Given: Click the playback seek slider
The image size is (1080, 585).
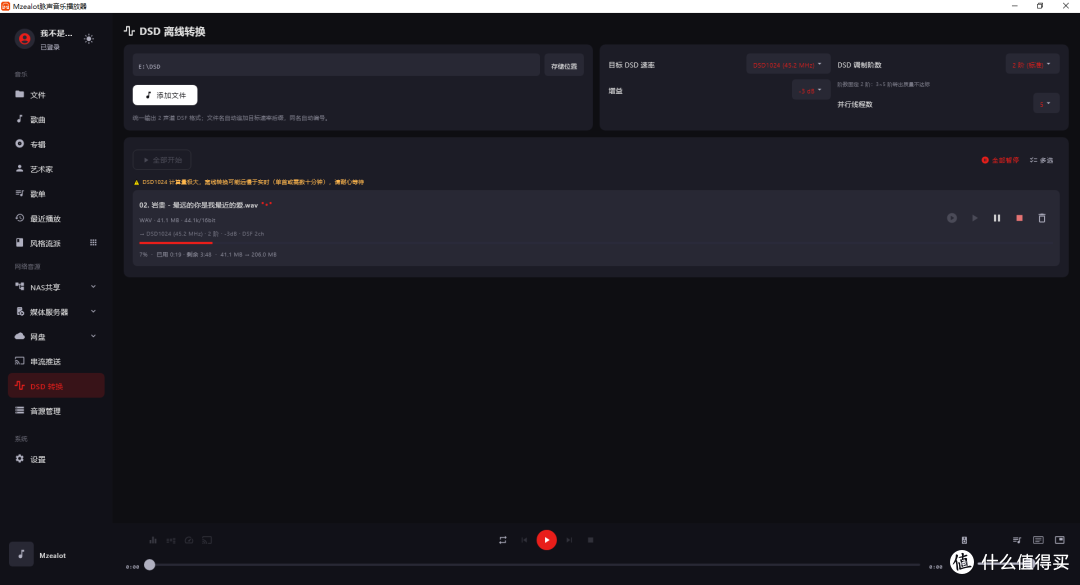Looking at the screenshot, I should (x=534, y=565).
